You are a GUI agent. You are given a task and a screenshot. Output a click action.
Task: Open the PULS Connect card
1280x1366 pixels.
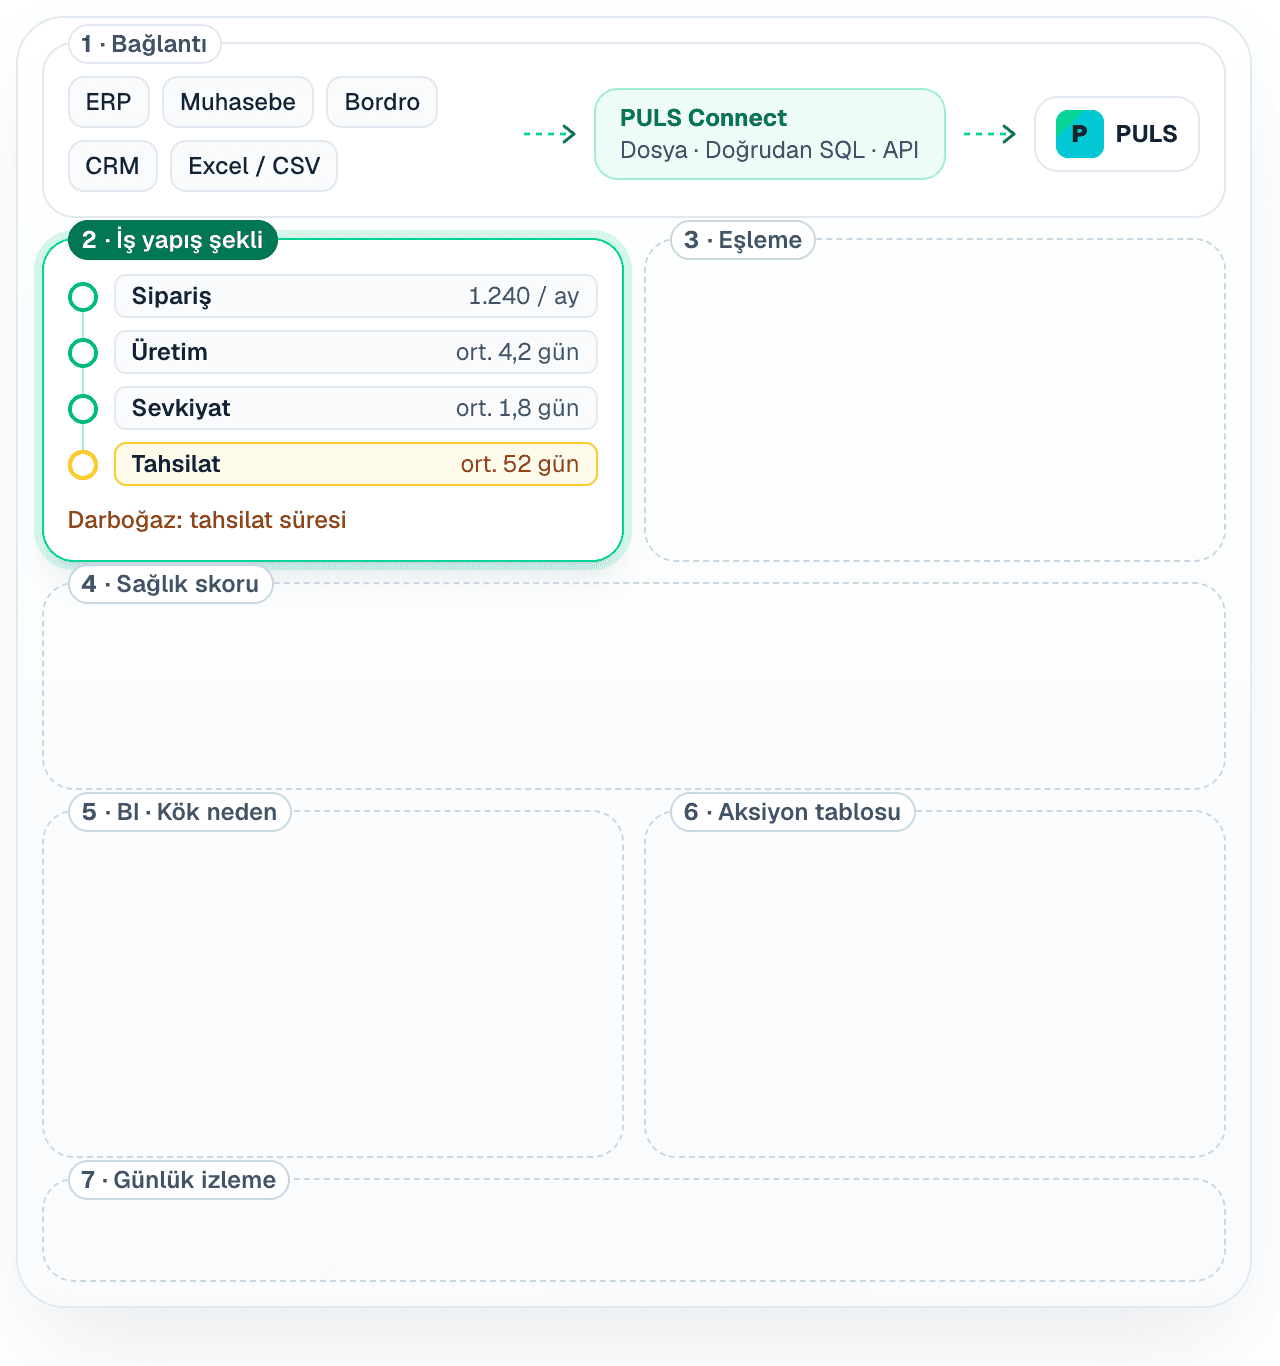coord(770,134)
